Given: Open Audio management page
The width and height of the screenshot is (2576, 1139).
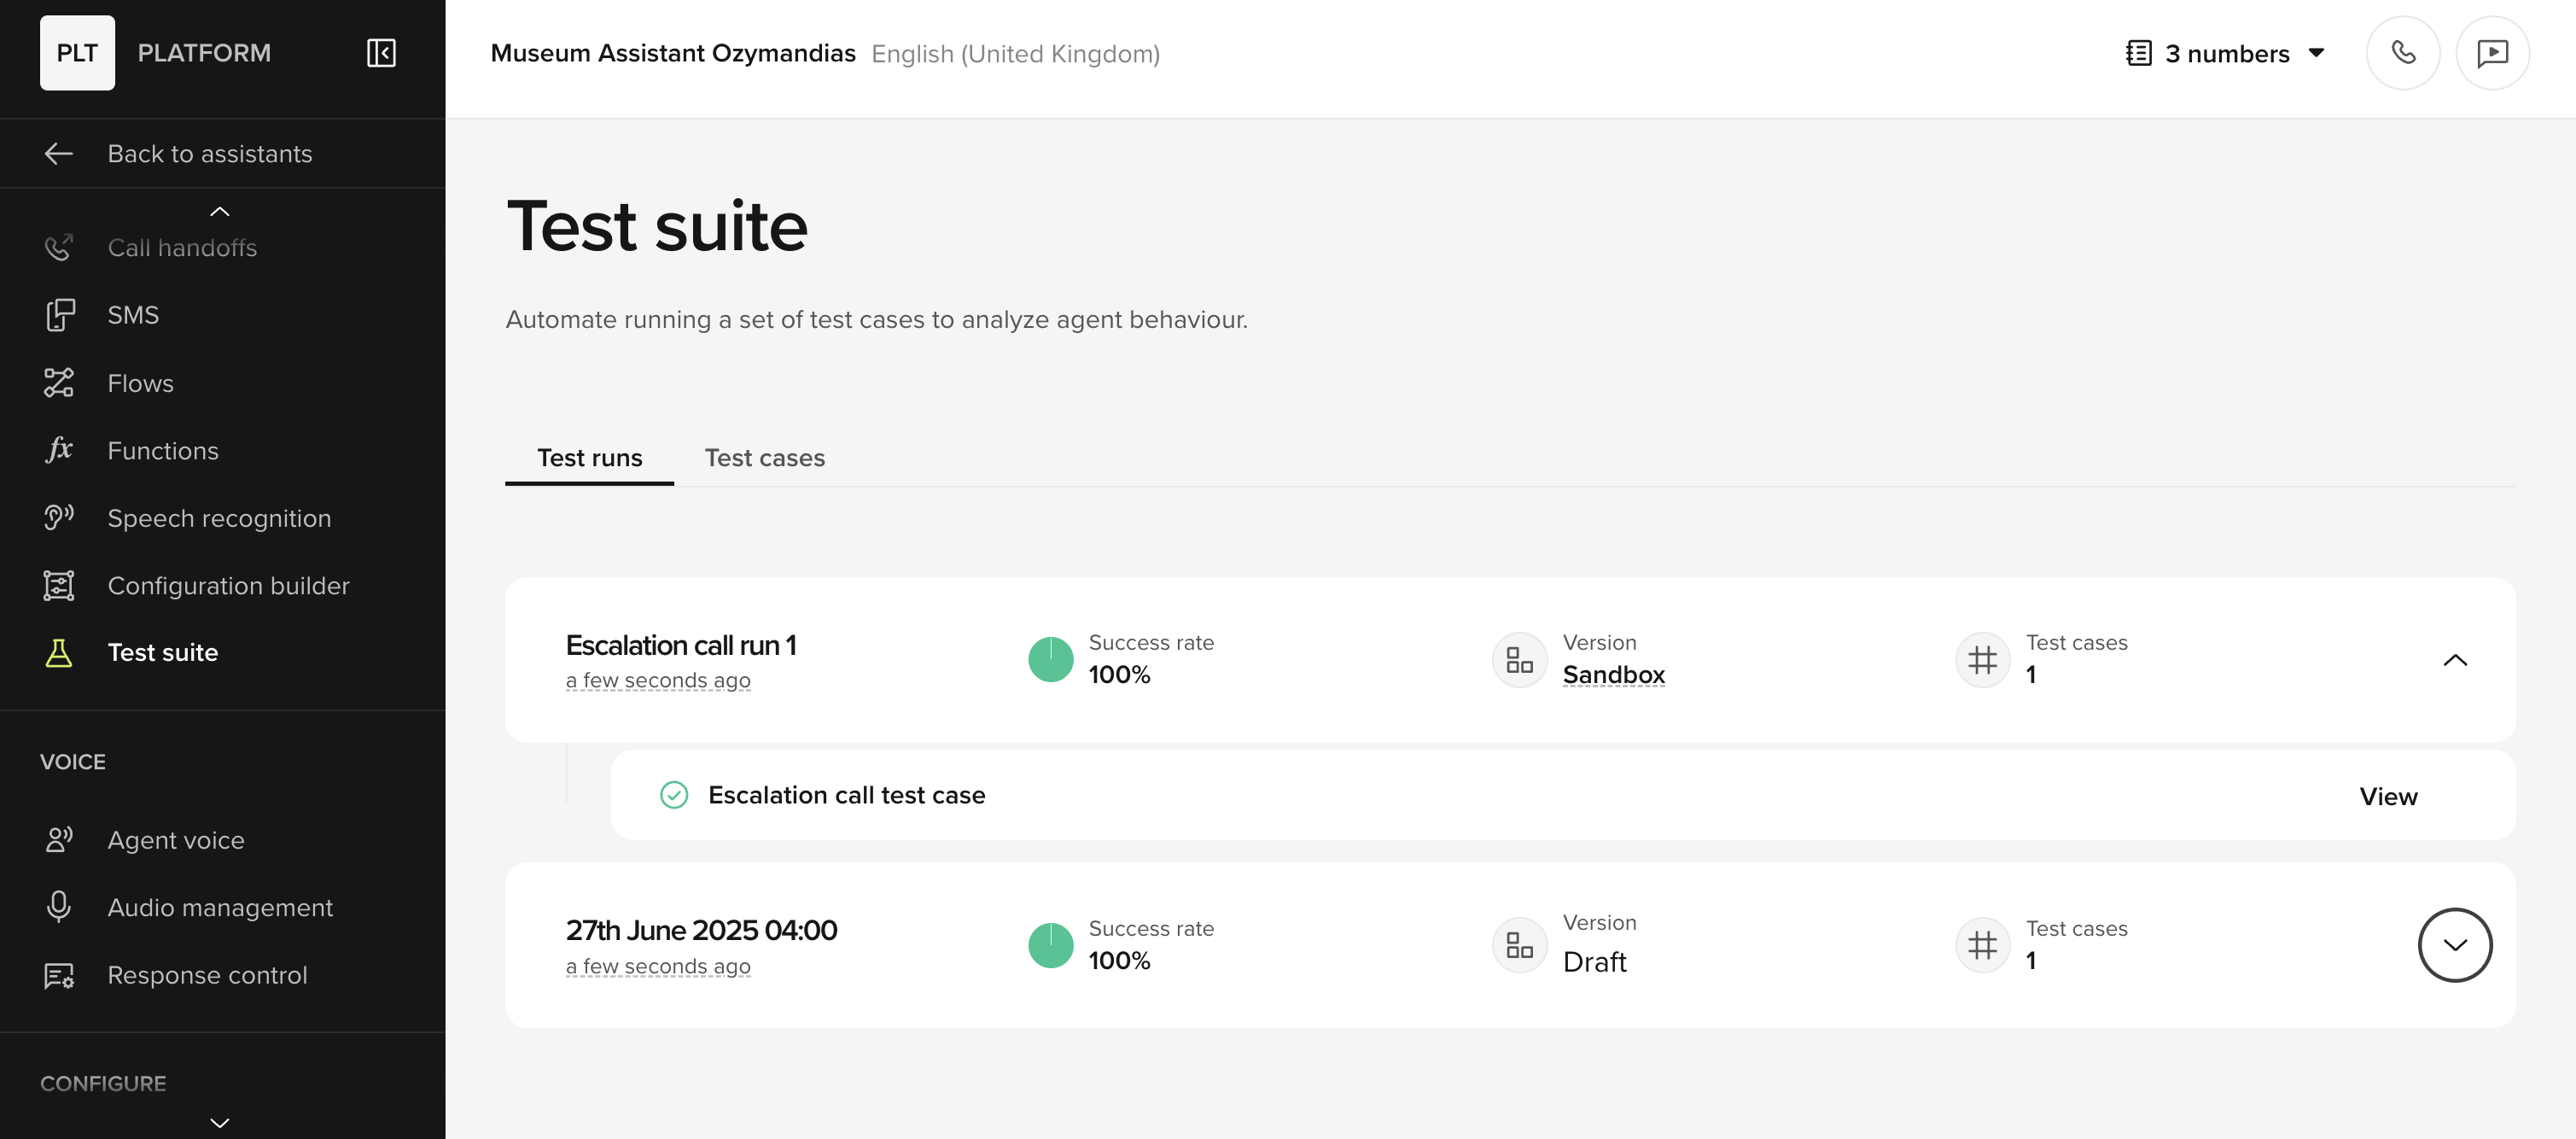Looking at the screenshot, I should (220, 907).
